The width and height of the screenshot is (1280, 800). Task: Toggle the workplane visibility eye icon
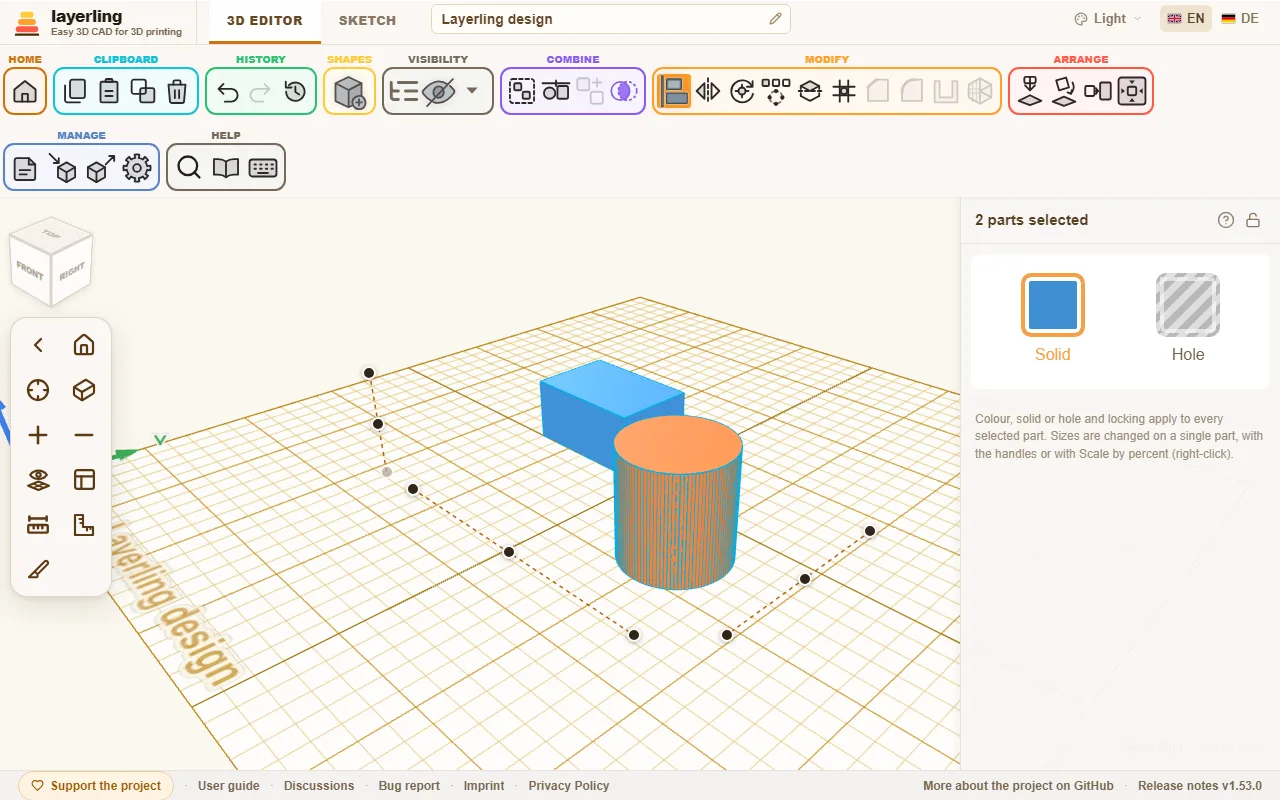[38, 480]
